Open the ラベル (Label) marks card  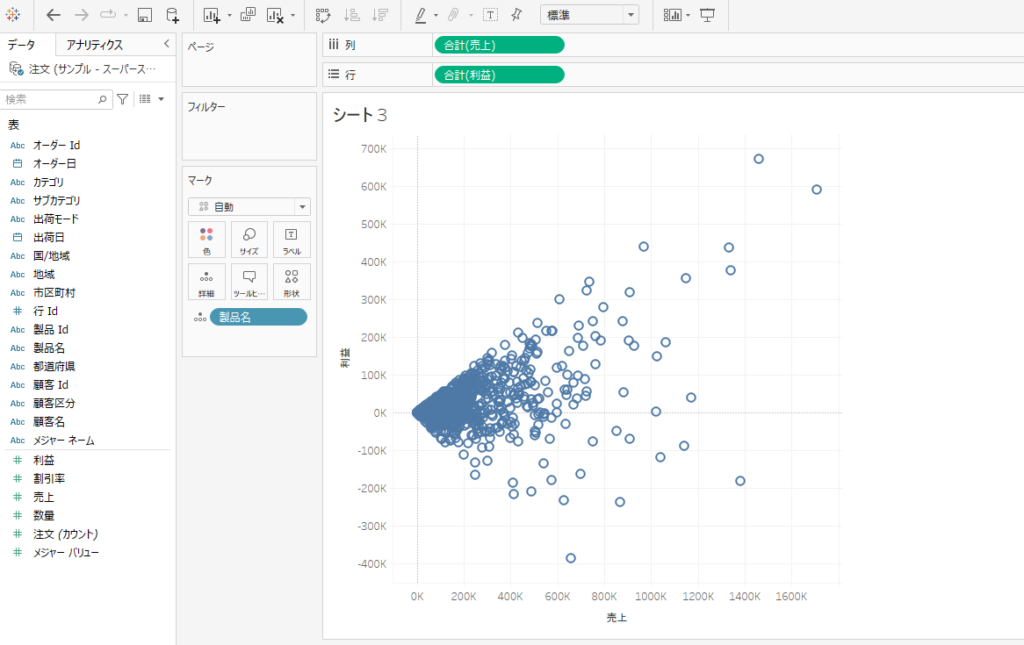(291, 239)
